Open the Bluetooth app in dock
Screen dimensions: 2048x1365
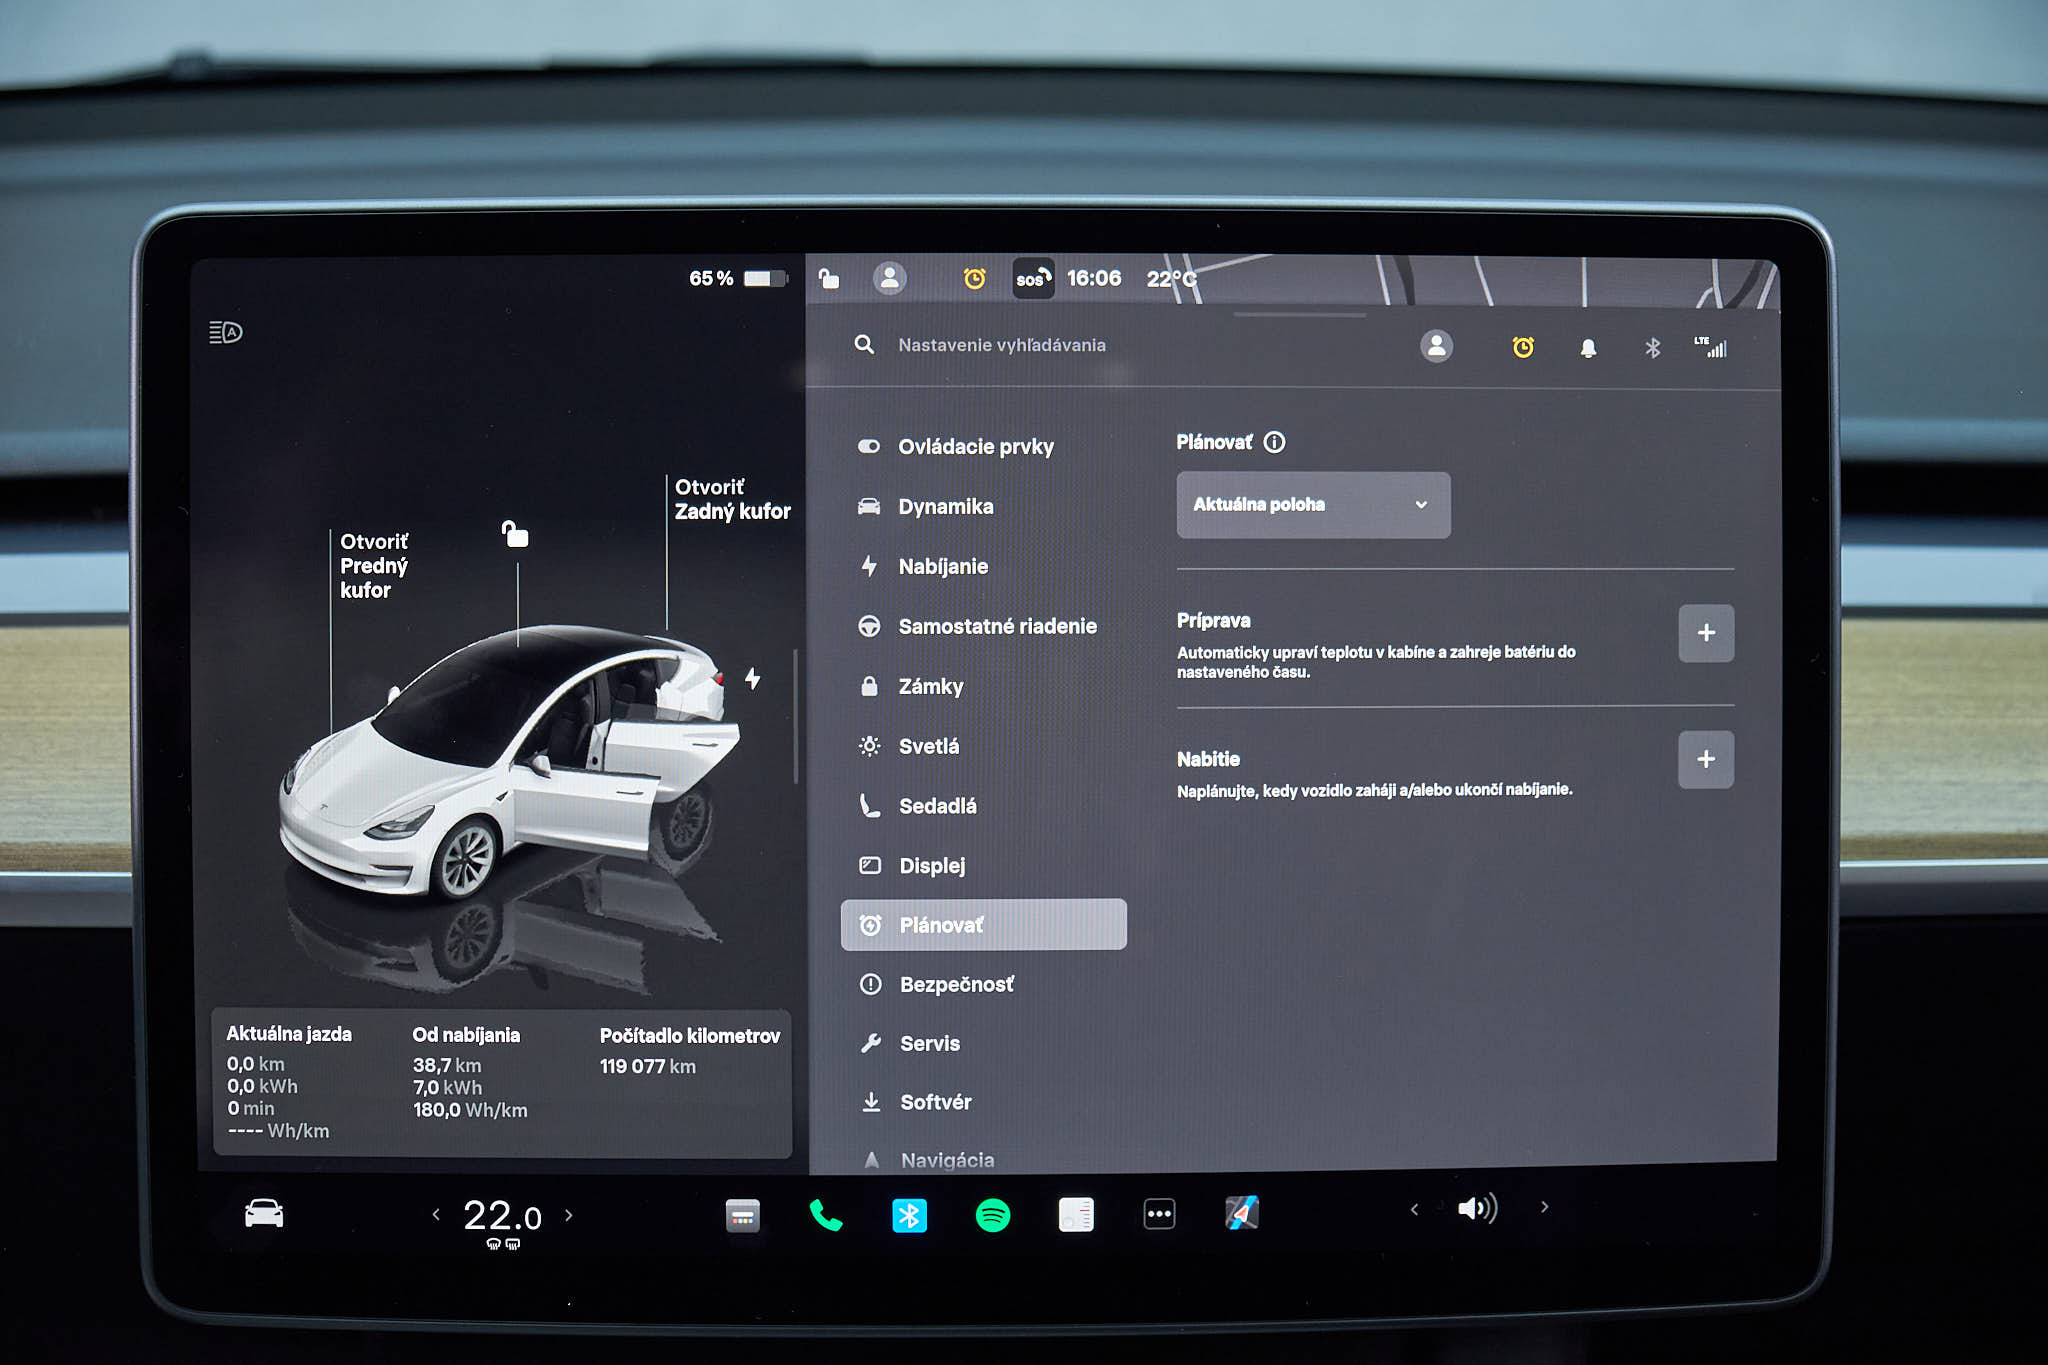point(909,1215)
